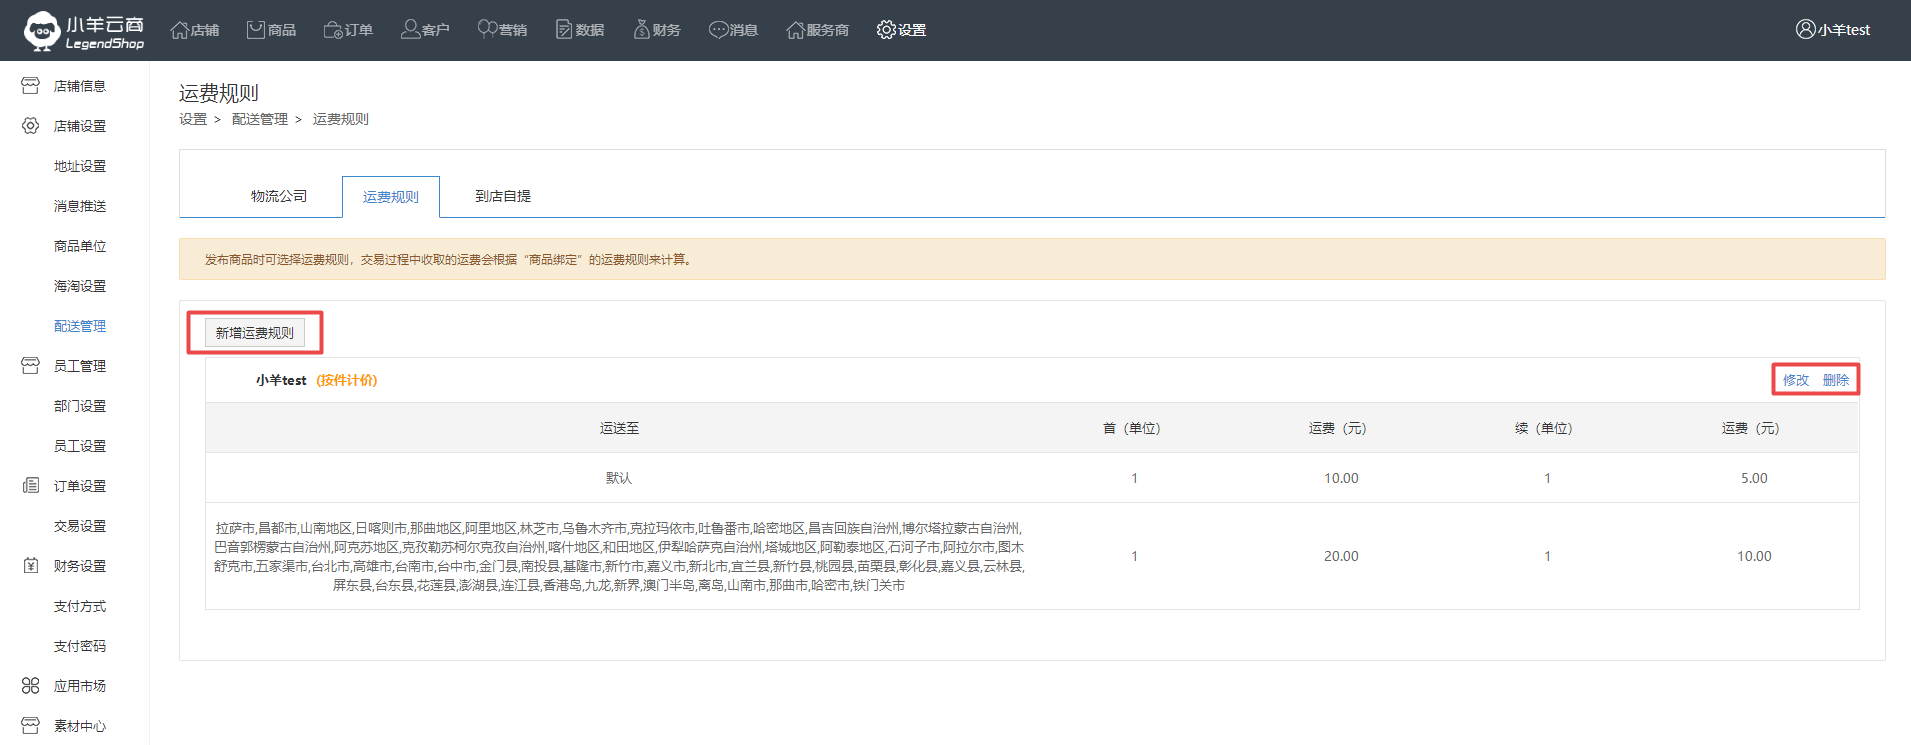Open the 财务 finance icon in top nav
This screenshot has height=745, width=1911.
[x=641, y=30]
